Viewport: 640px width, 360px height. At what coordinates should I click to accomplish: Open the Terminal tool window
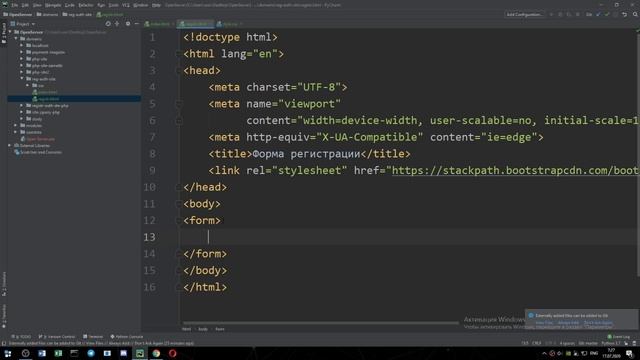(93, 337)
